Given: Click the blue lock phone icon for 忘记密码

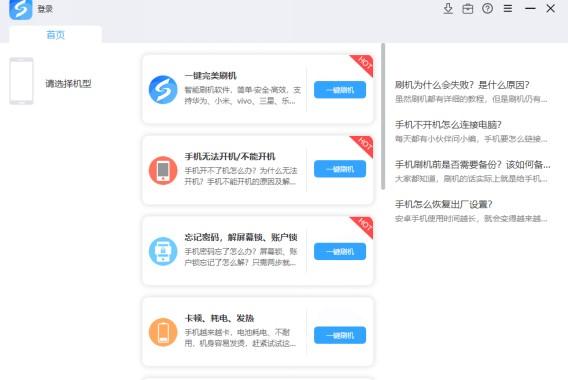Looking at the screenshot, I should (163, 251).
